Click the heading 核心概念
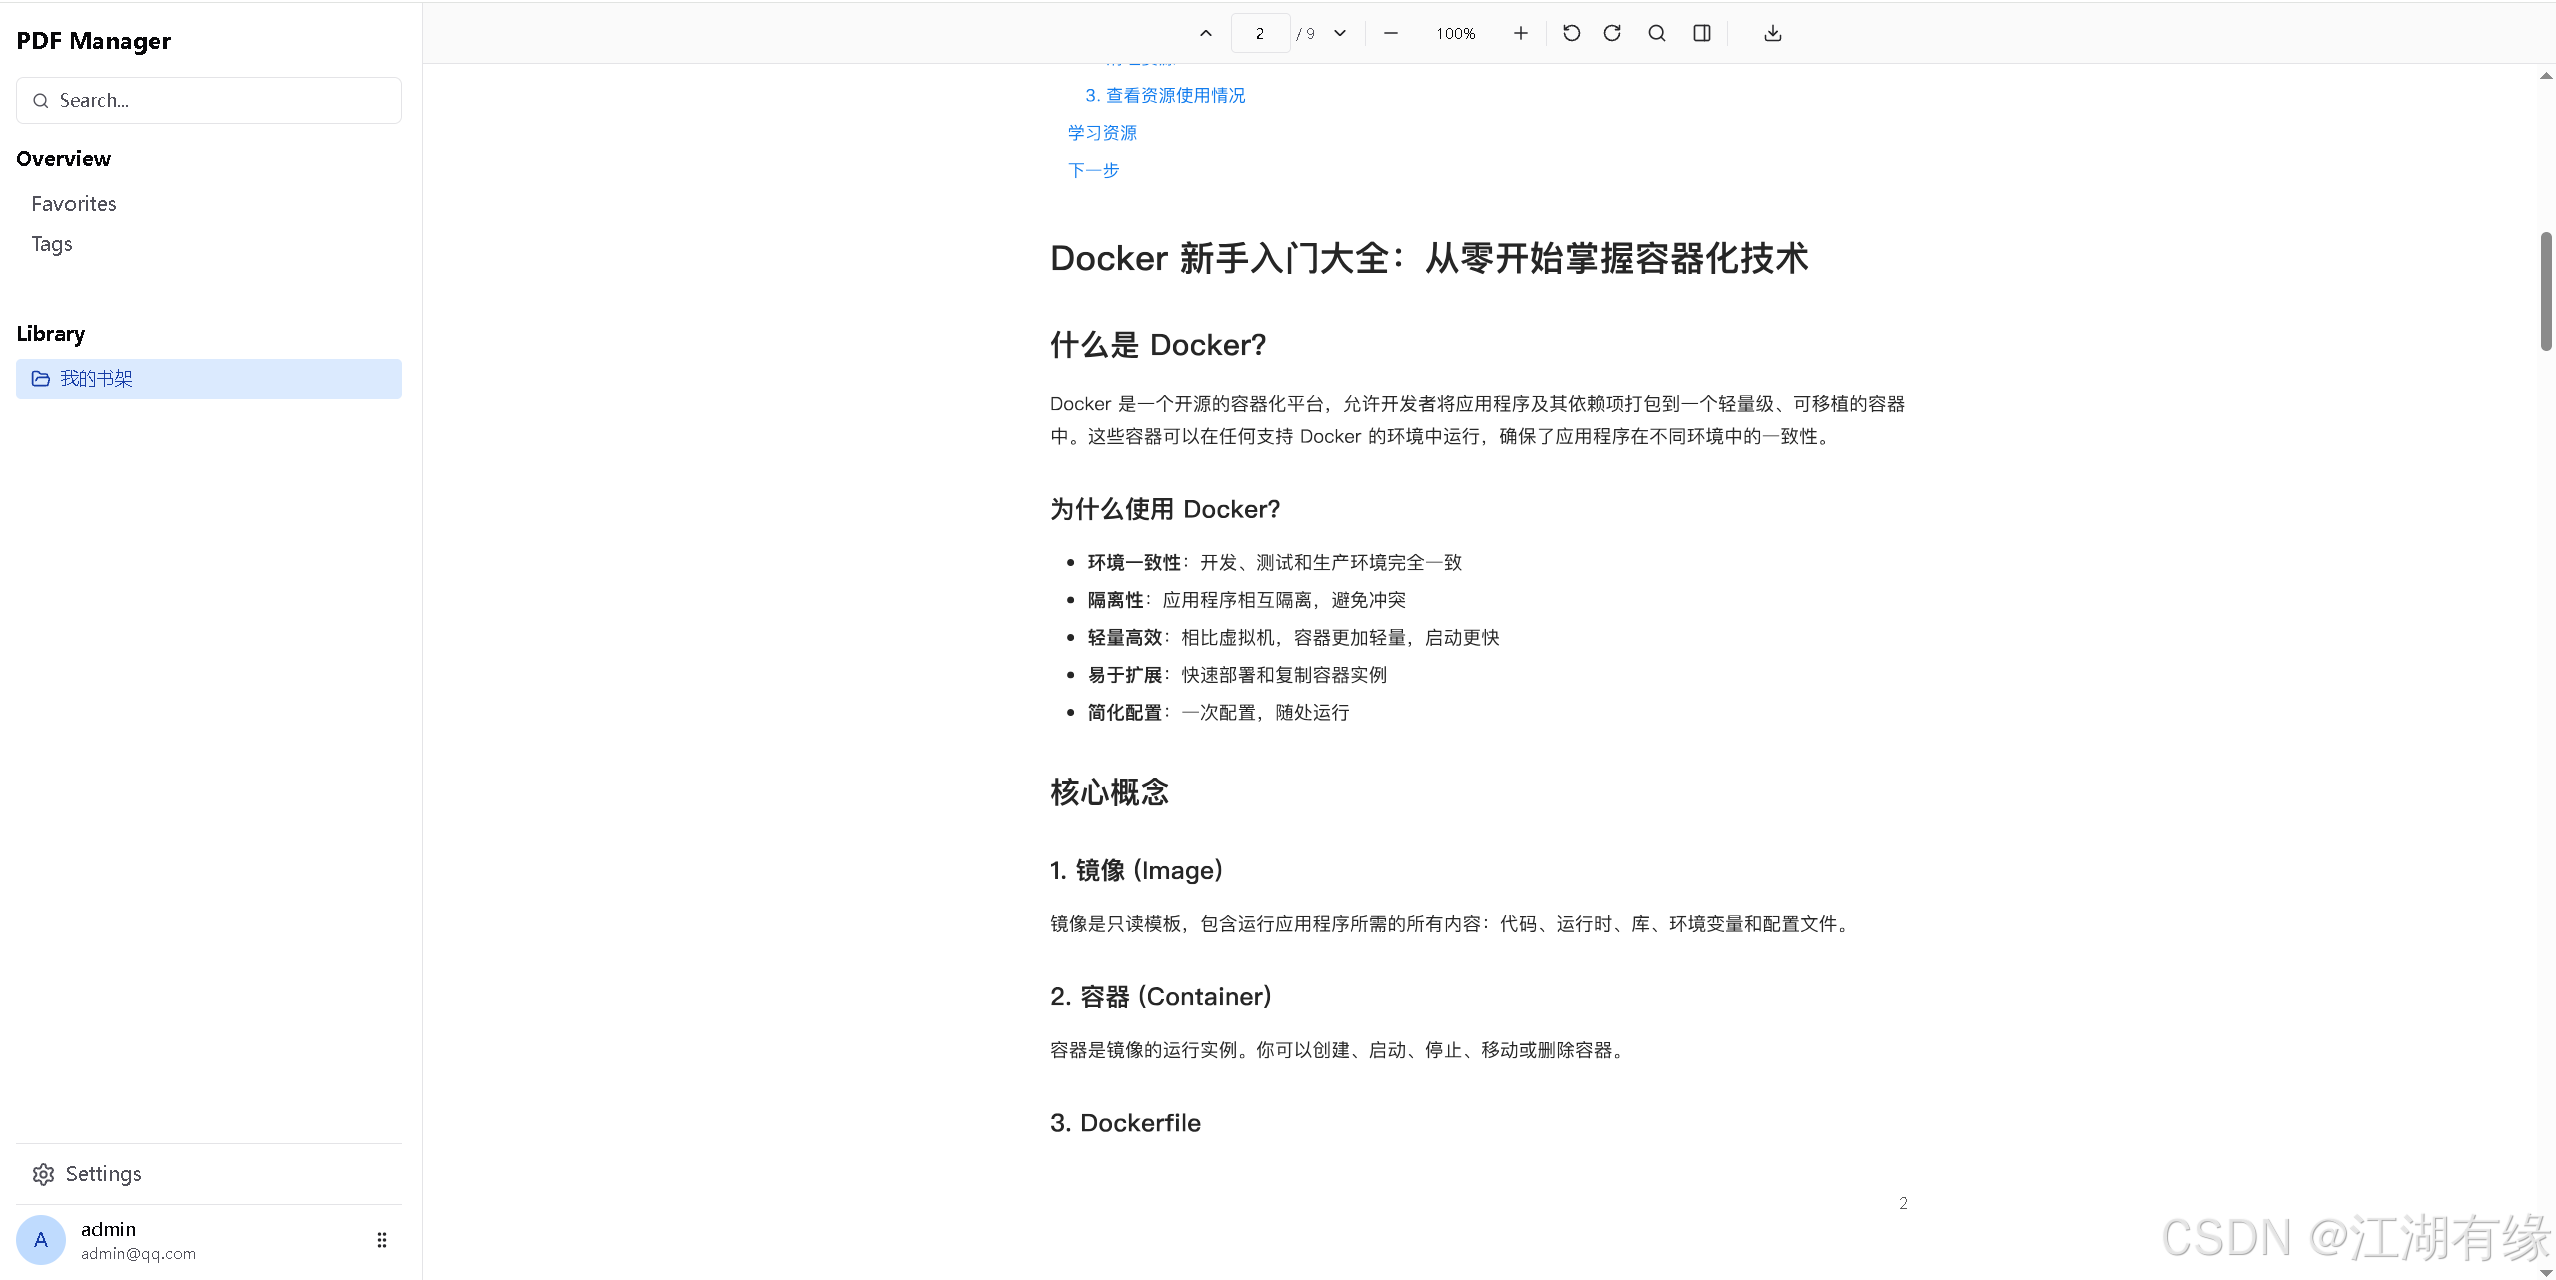The width and height of the screenshot is (2556, 1280). coord(1109,792)
